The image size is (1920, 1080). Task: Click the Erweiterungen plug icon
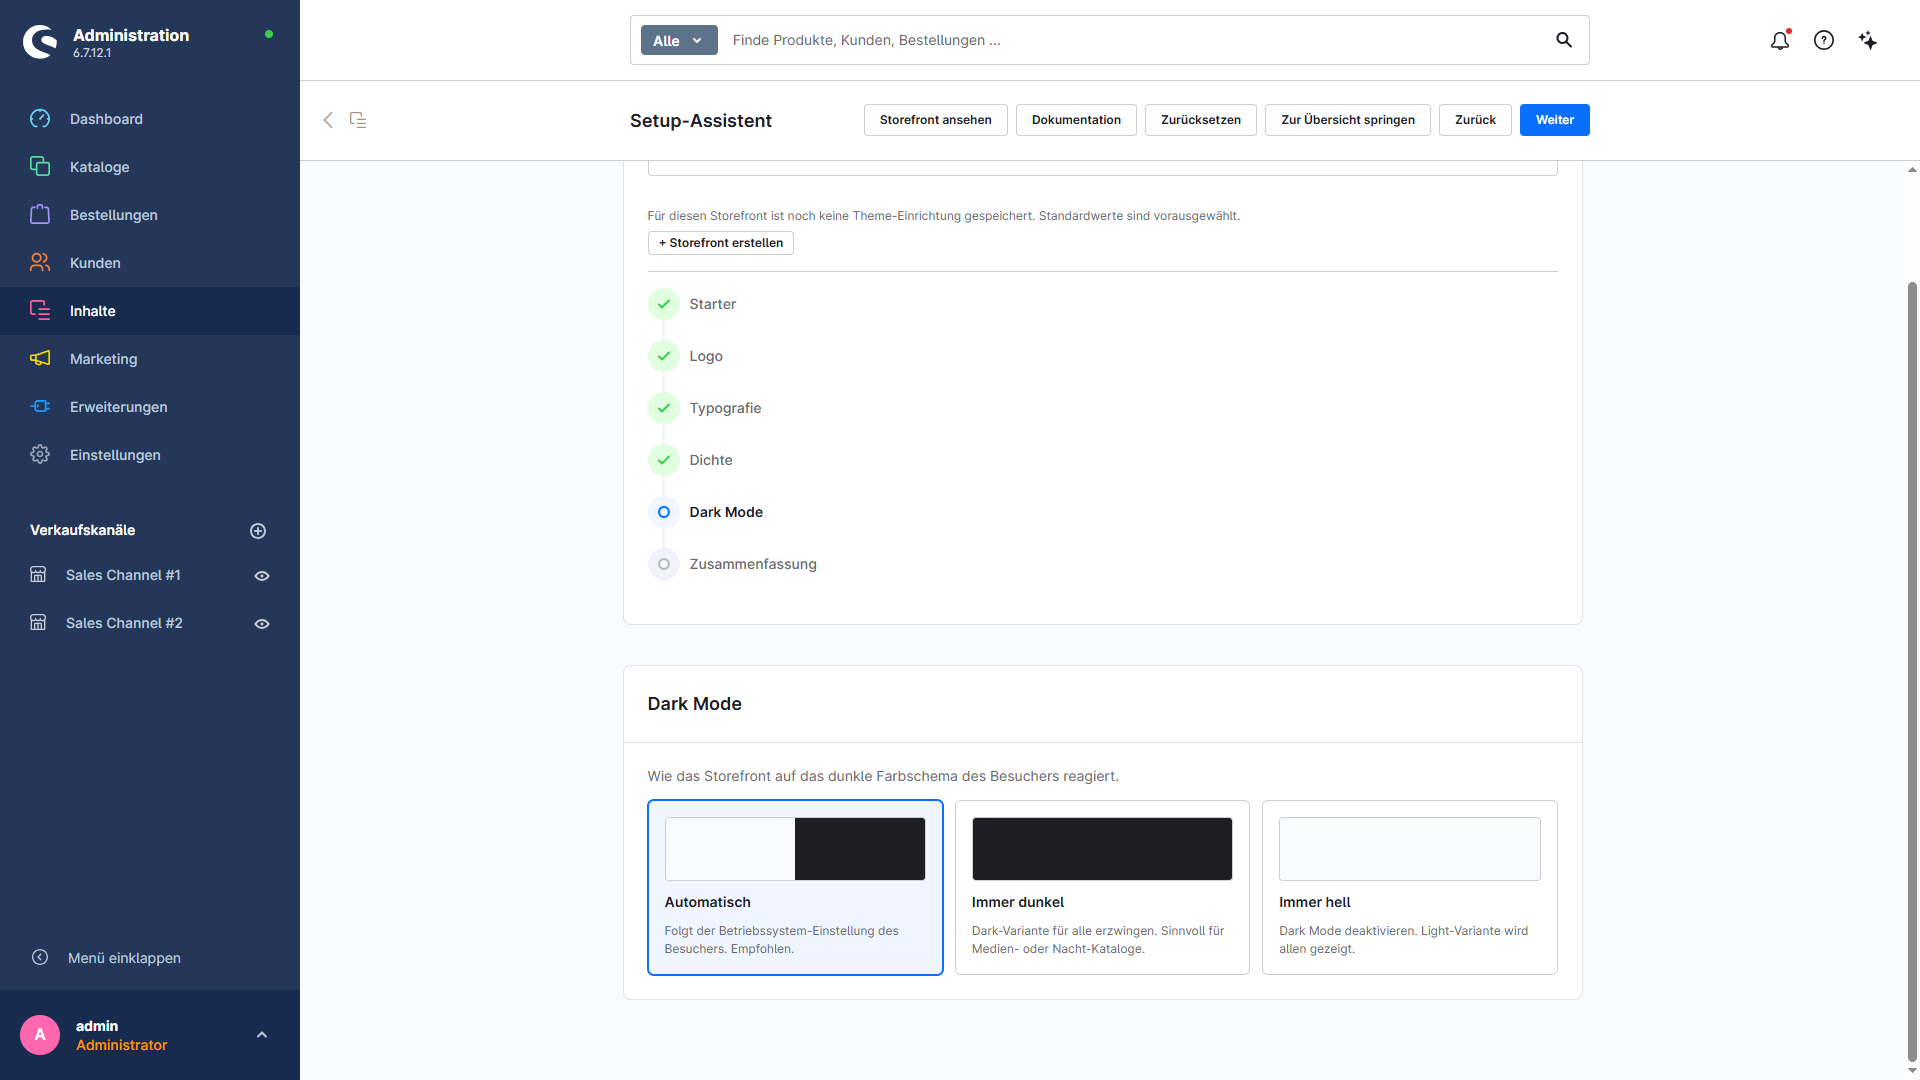point(40,407)
